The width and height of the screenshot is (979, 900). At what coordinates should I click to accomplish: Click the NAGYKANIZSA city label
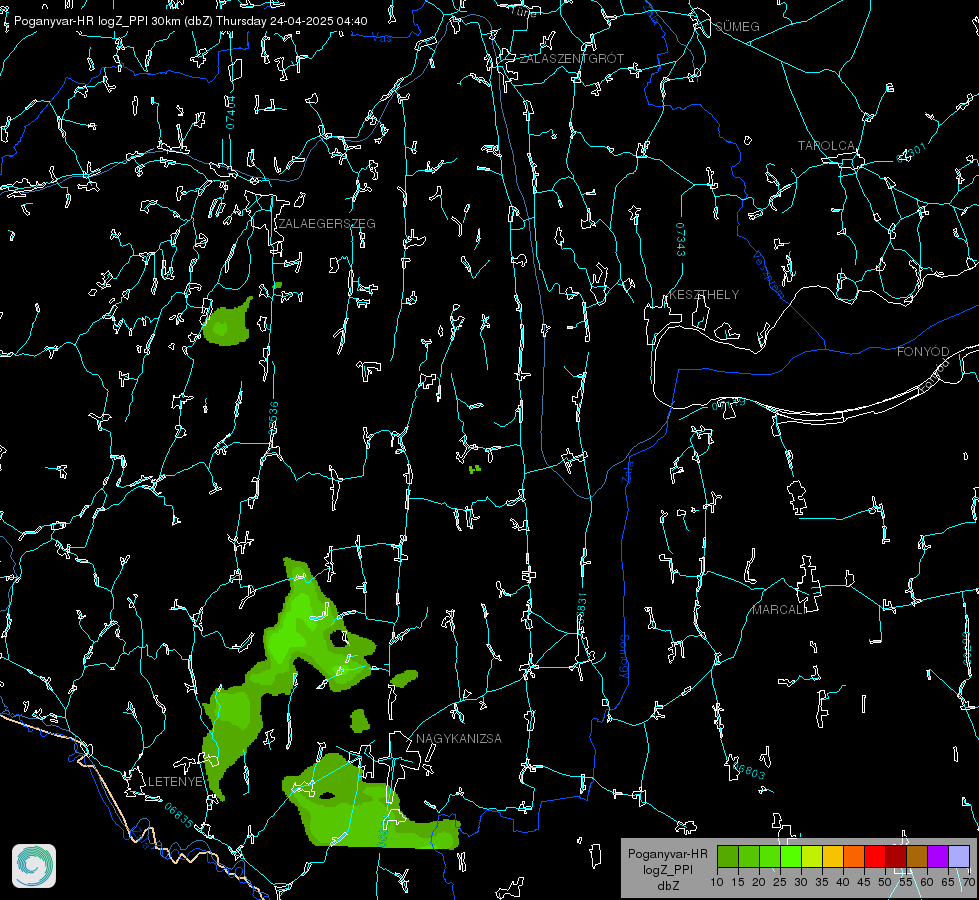pyautogui.click(x=459, y=739)
